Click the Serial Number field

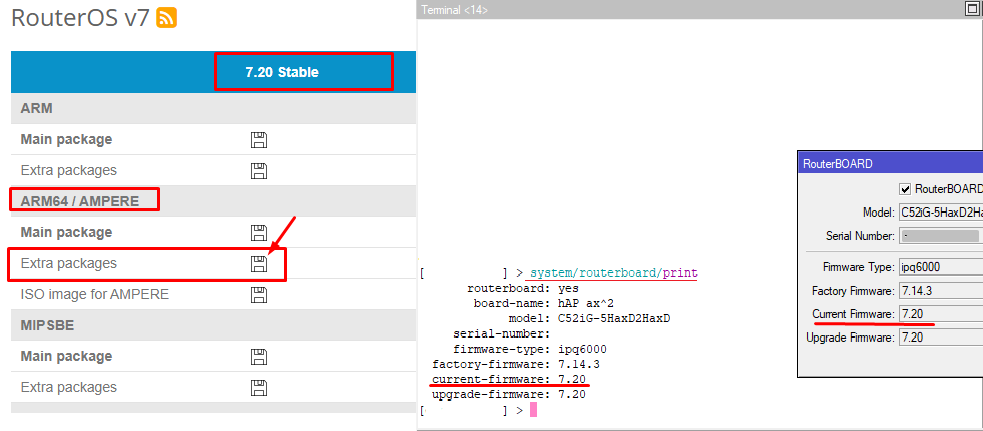click(x=940, y=236)
